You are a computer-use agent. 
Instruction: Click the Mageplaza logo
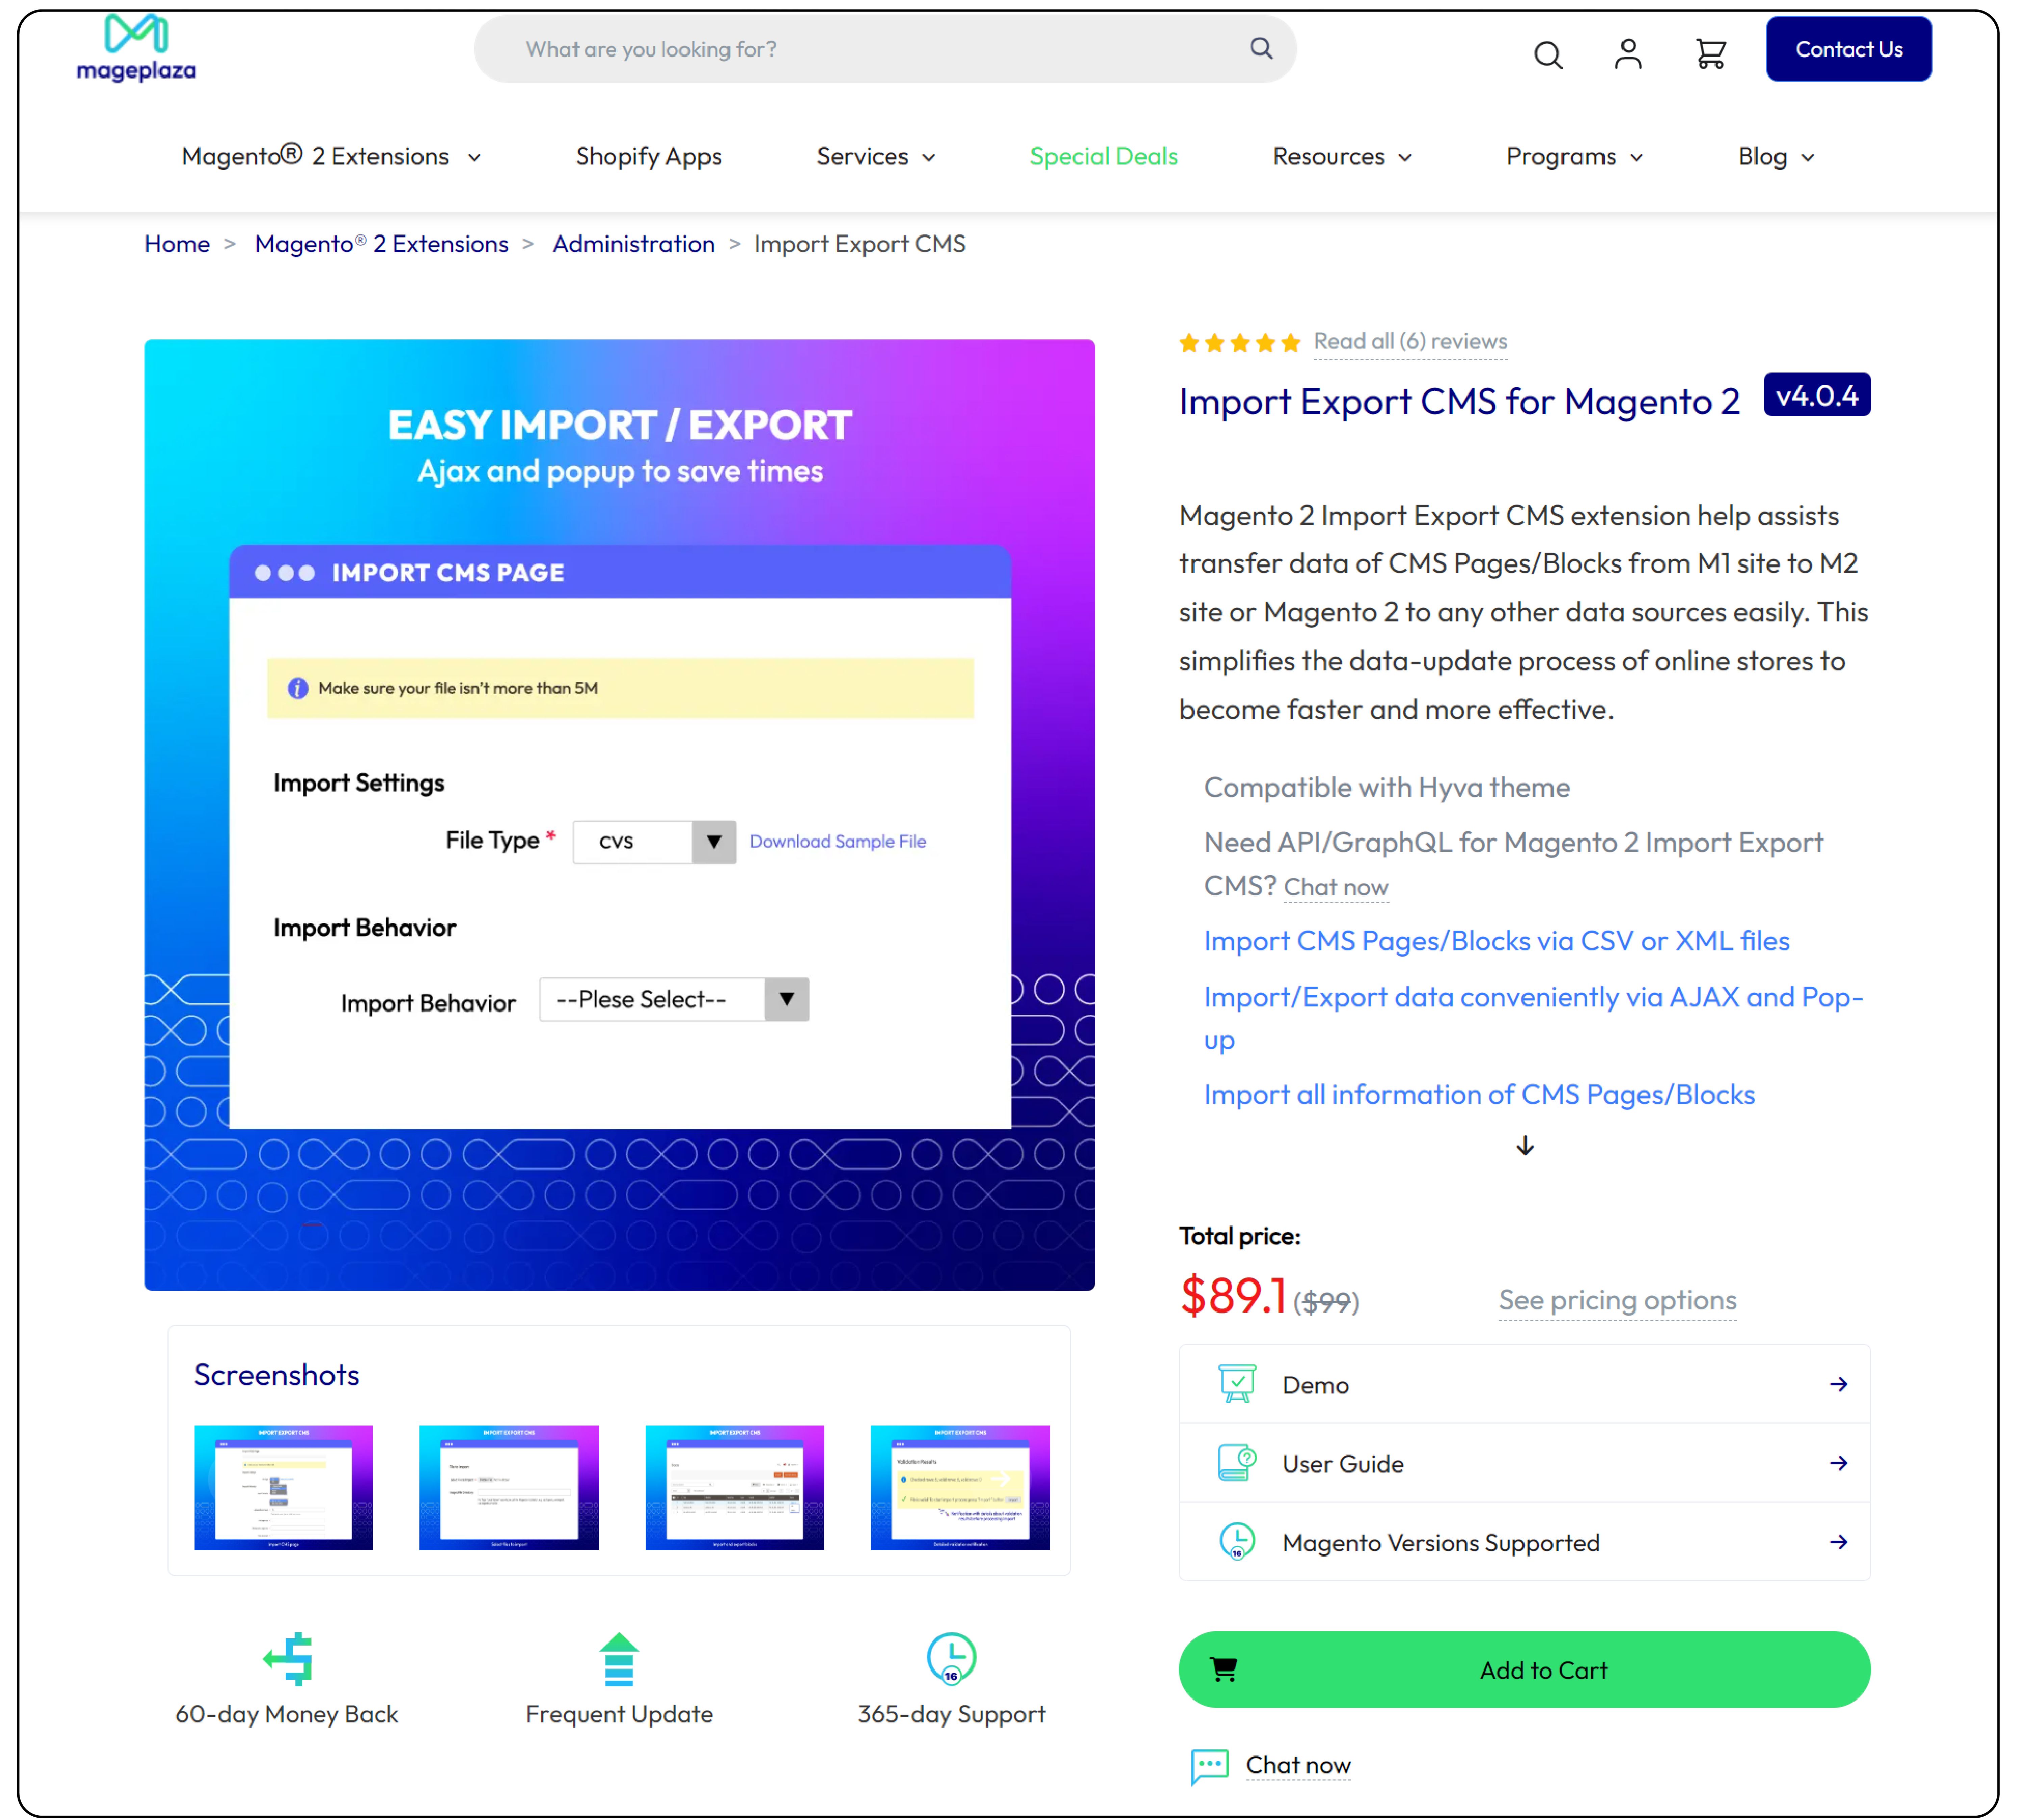coord(136,48)
